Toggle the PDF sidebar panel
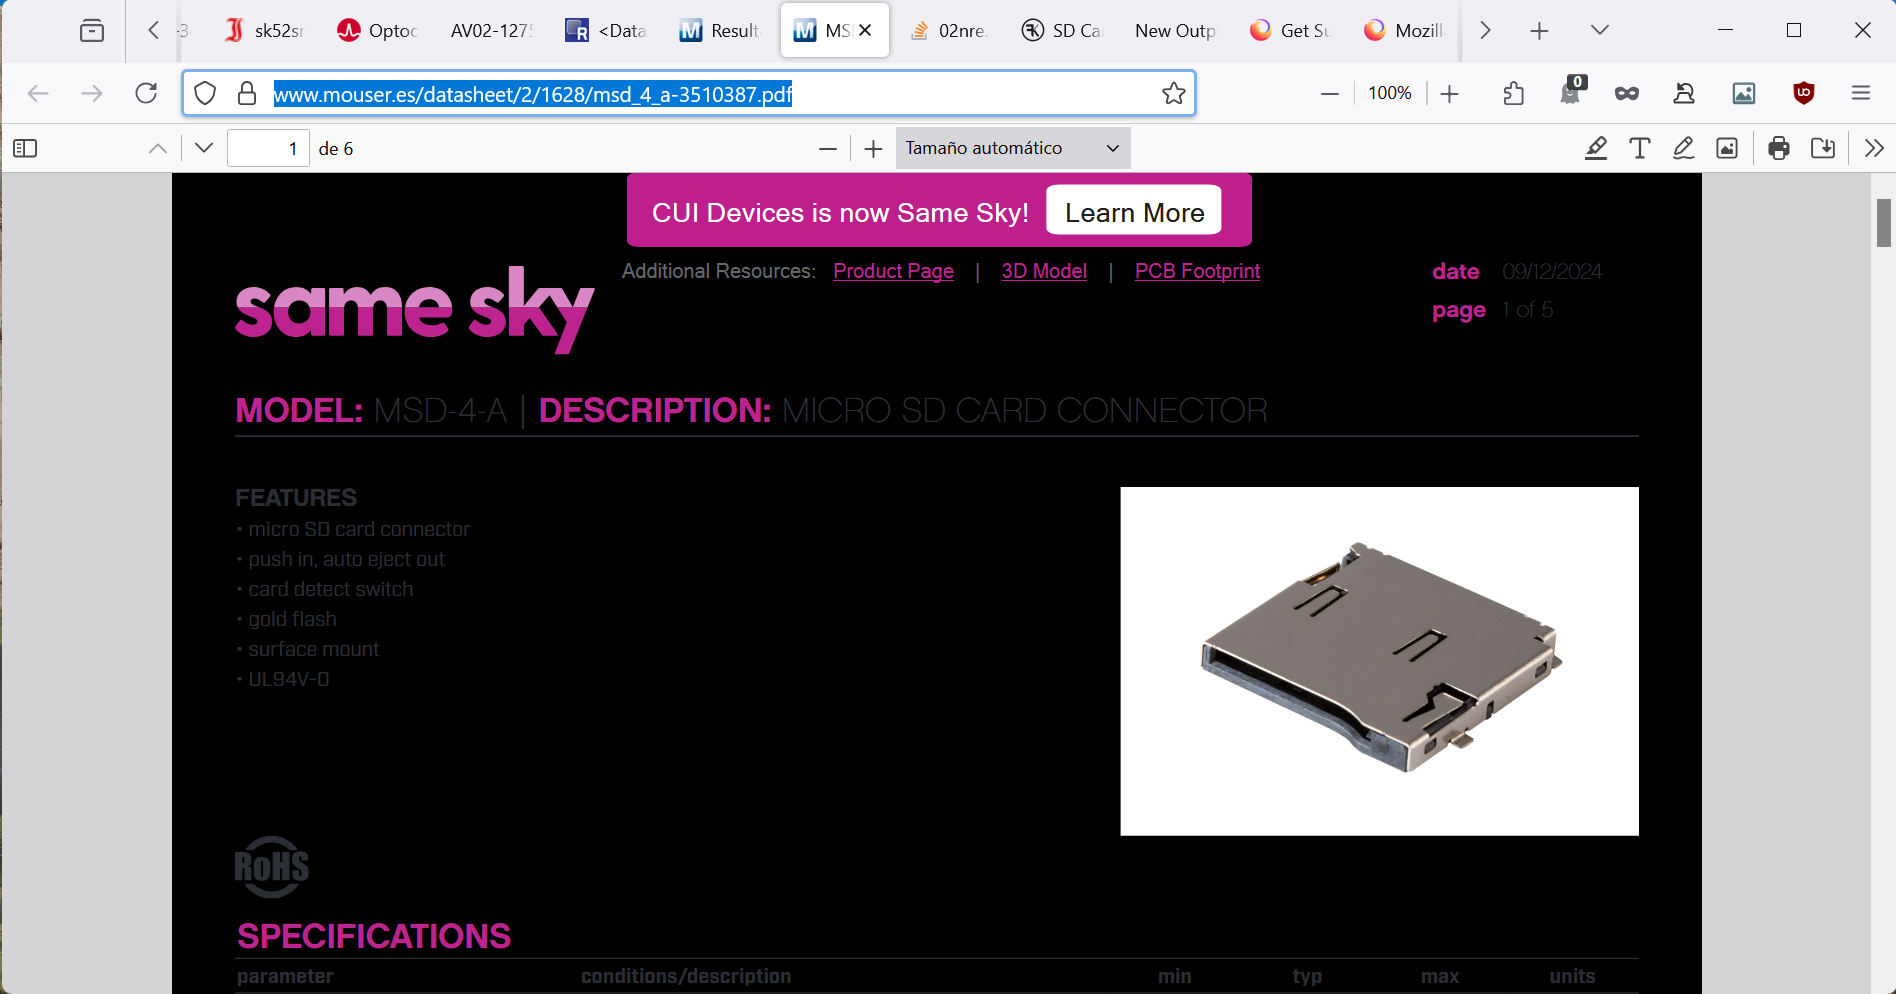The width and height of the screenshot is (1896, 994). (x=25, y=149)
